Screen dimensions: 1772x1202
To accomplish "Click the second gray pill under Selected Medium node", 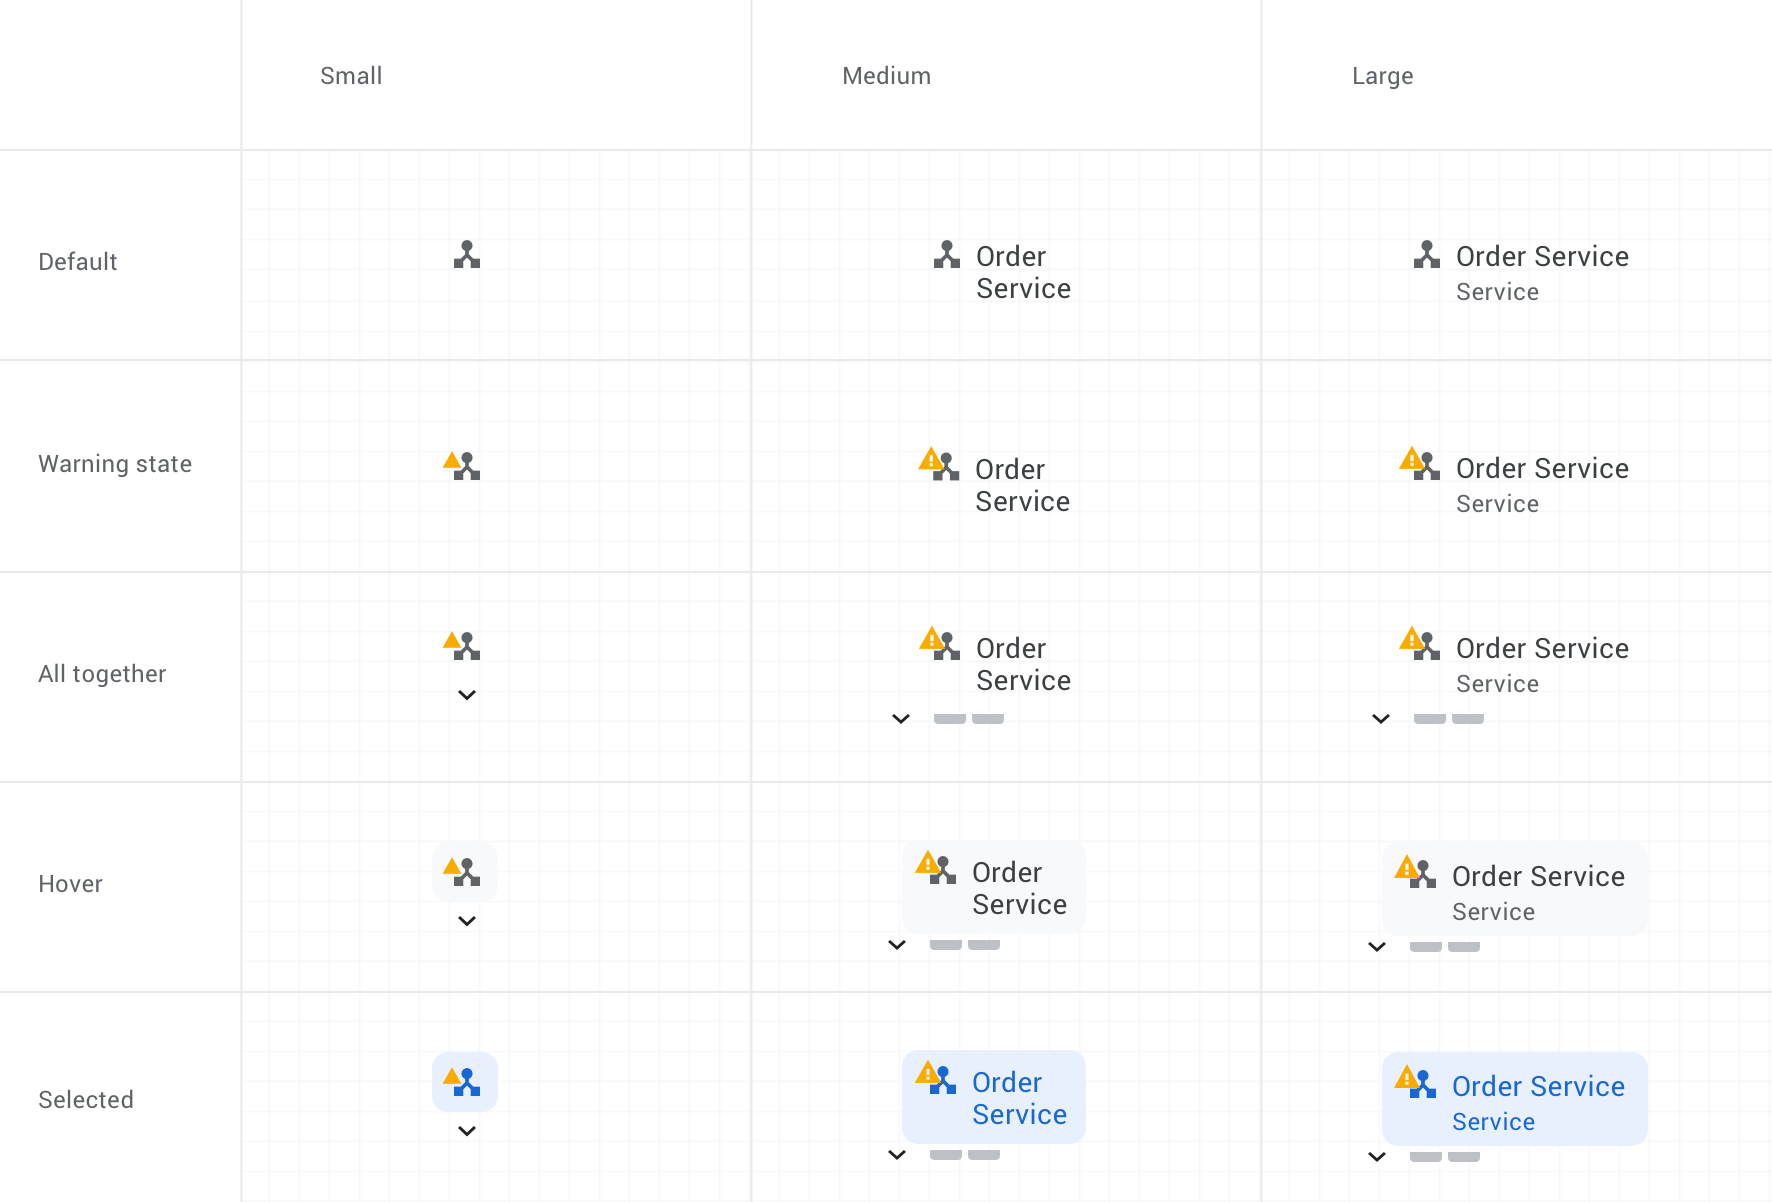I will coord(985,1154).
